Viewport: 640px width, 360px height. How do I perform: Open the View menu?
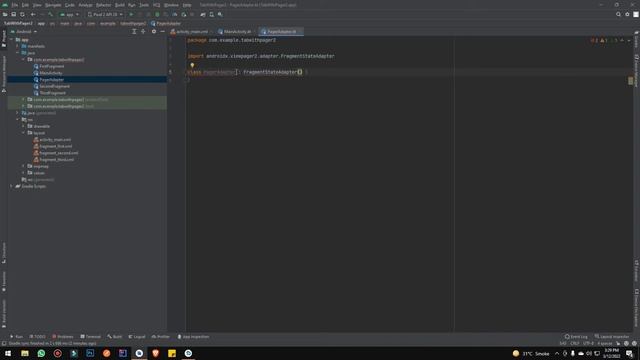pos(37,5)
